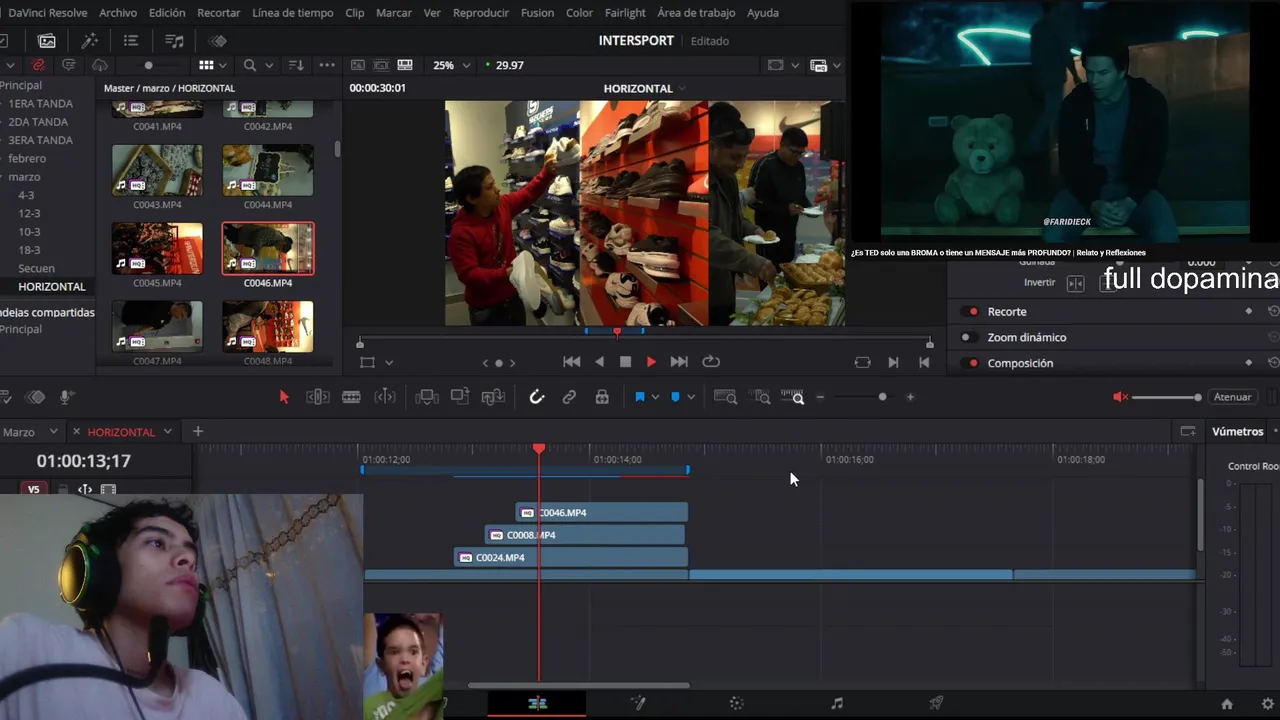Image resolution: width=1280 pixels, height=720 pixels.
Task: Open the Marcar menu
Action: point(393,13)
